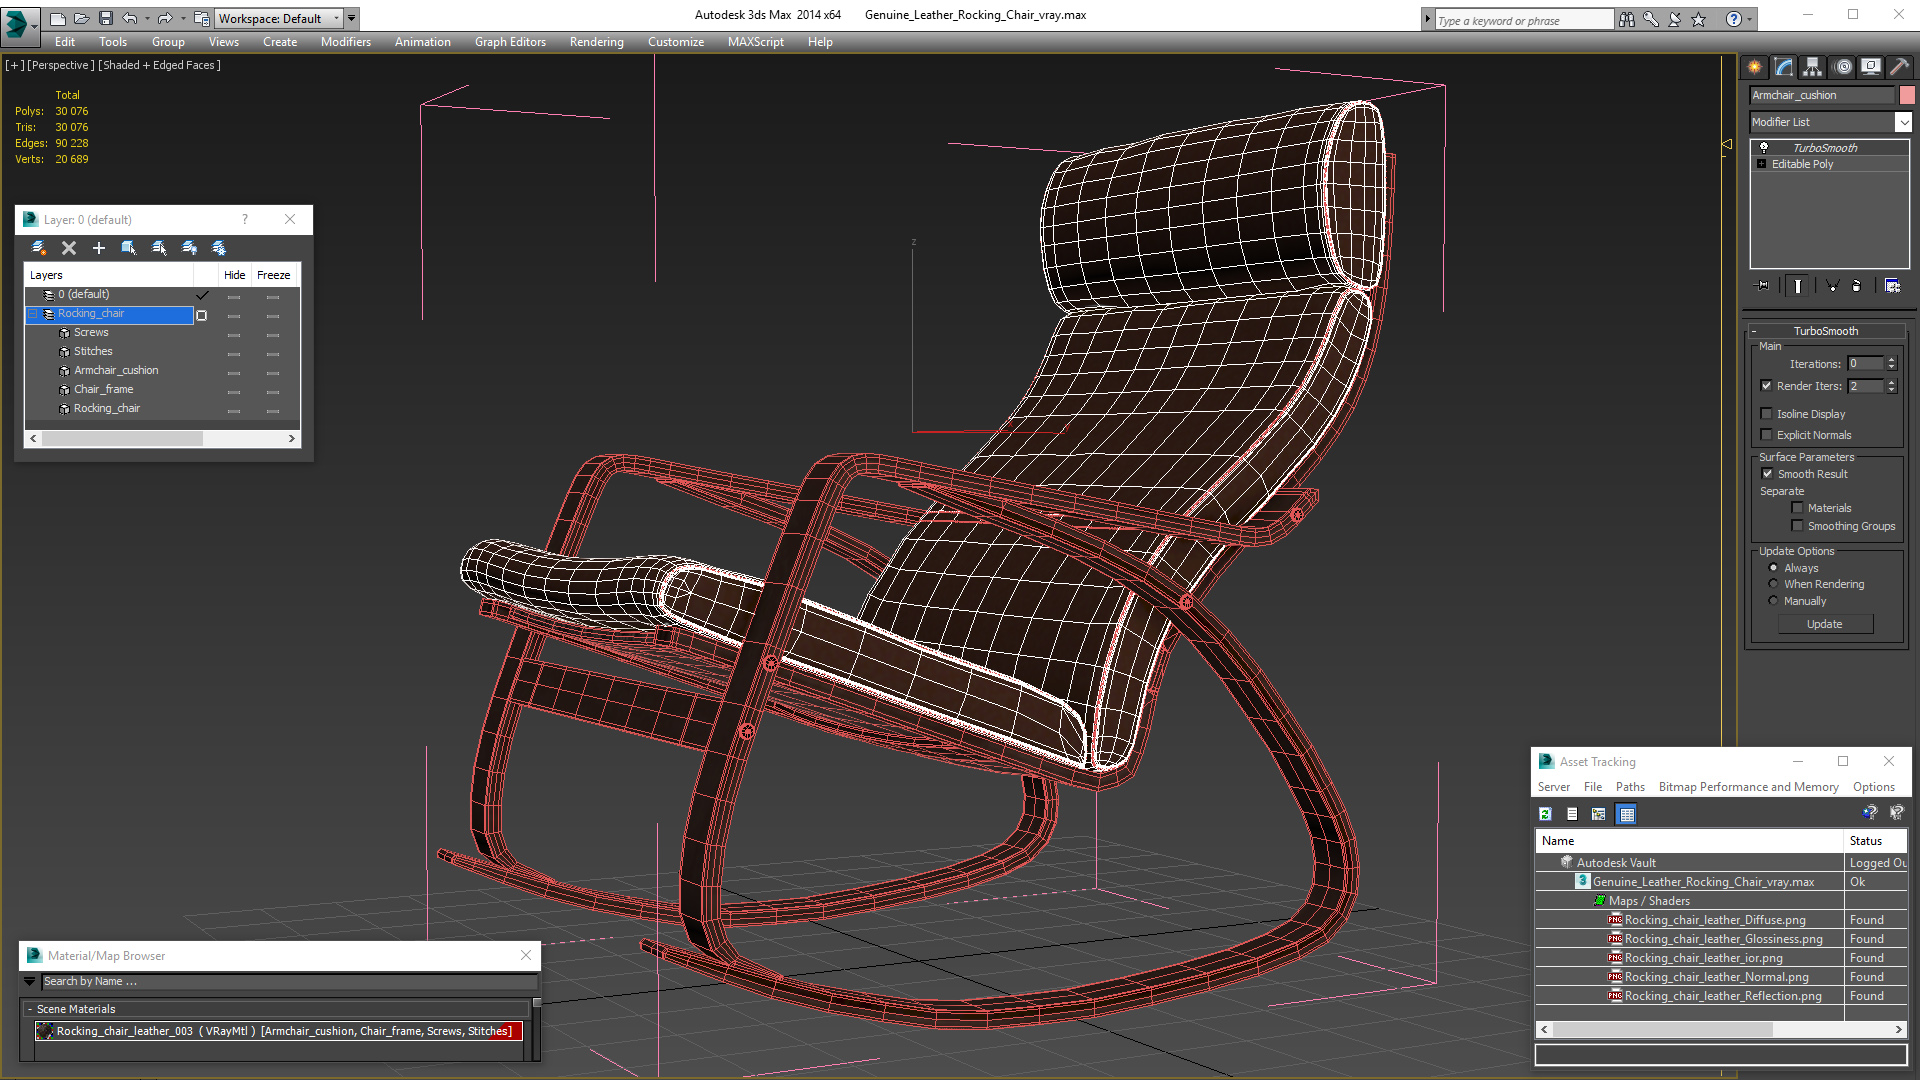Image resolution: width=1920 pixels, height=1080 pixels.
Task: Click the Perspective viewport label
Action: click(x=61, y=65)
